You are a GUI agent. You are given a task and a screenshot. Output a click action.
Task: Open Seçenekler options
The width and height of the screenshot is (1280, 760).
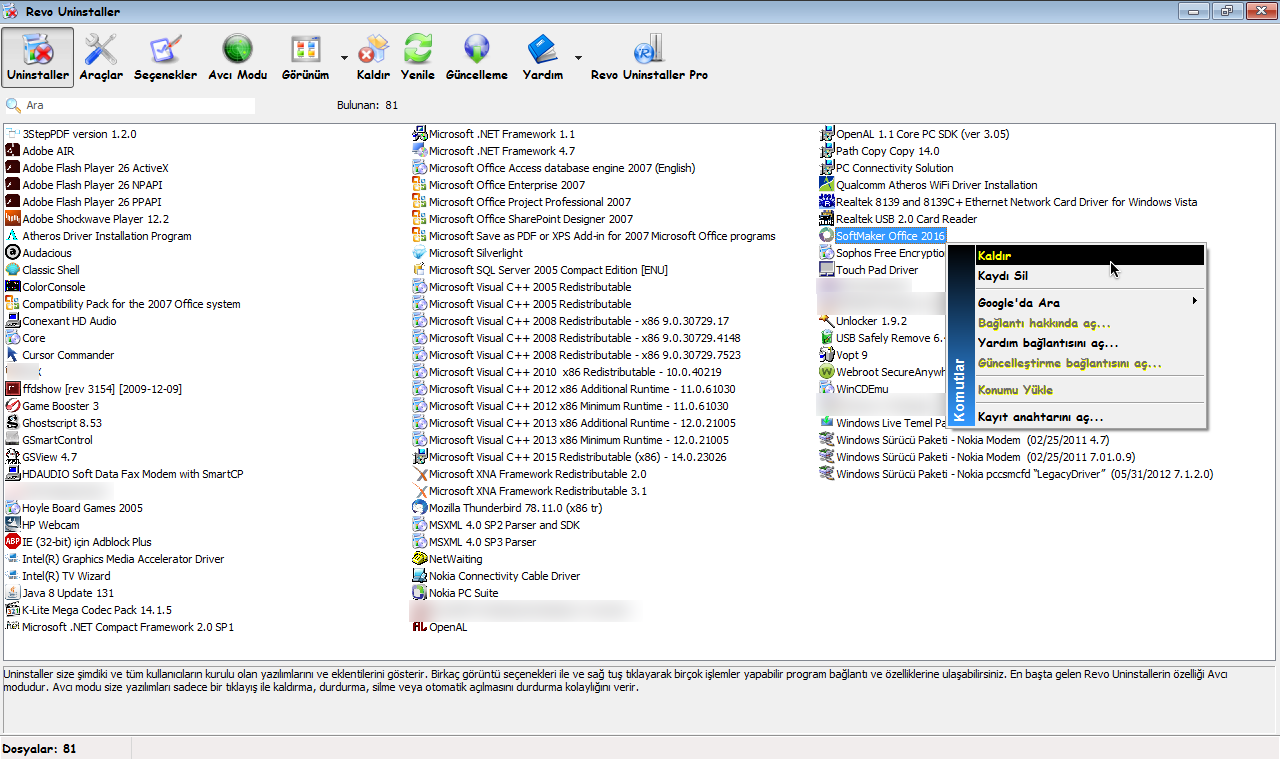pyautogui.click(x=166, y=57)
